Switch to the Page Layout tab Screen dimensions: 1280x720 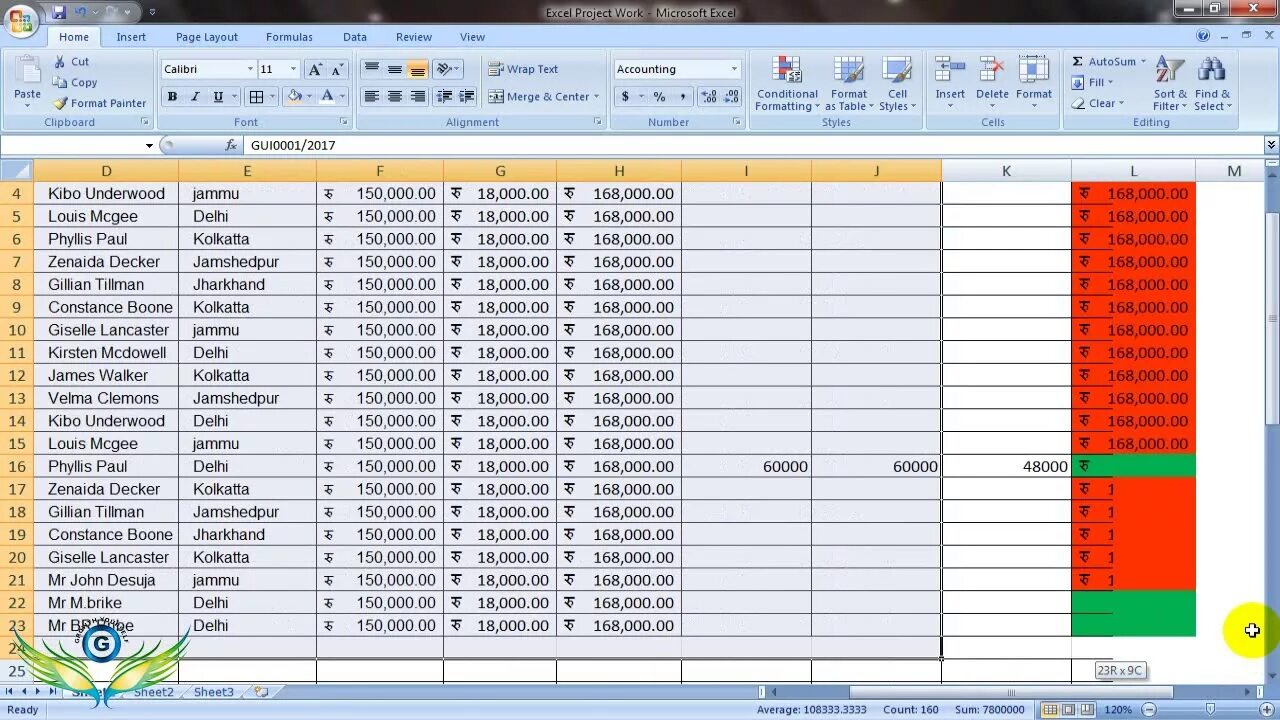point(207,37)
